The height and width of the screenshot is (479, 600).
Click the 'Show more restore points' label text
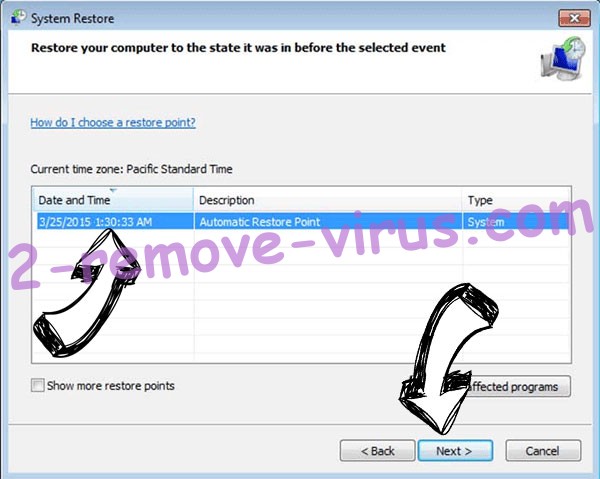tap(111, 386)
